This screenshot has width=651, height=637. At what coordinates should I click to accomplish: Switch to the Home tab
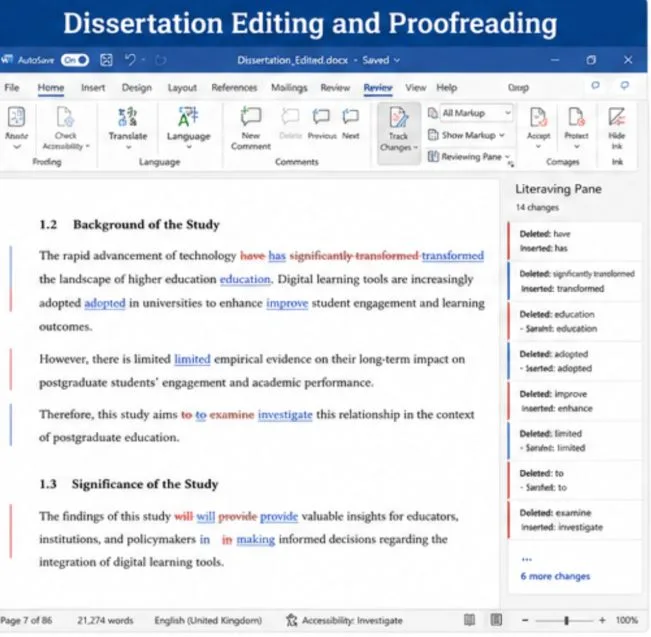click(x=51, y=88)
